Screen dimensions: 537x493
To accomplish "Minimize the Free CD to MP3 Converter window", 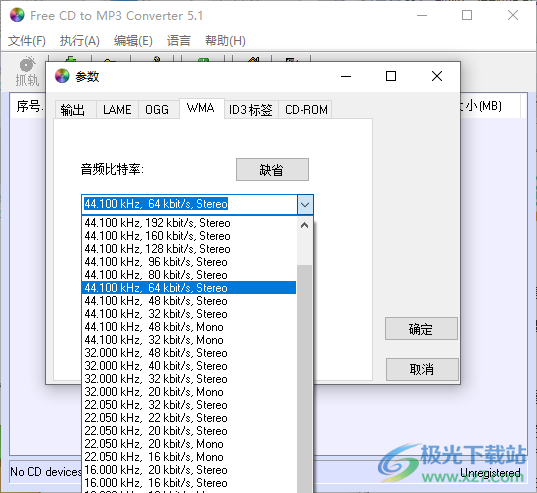I will [x=422, y=15].
